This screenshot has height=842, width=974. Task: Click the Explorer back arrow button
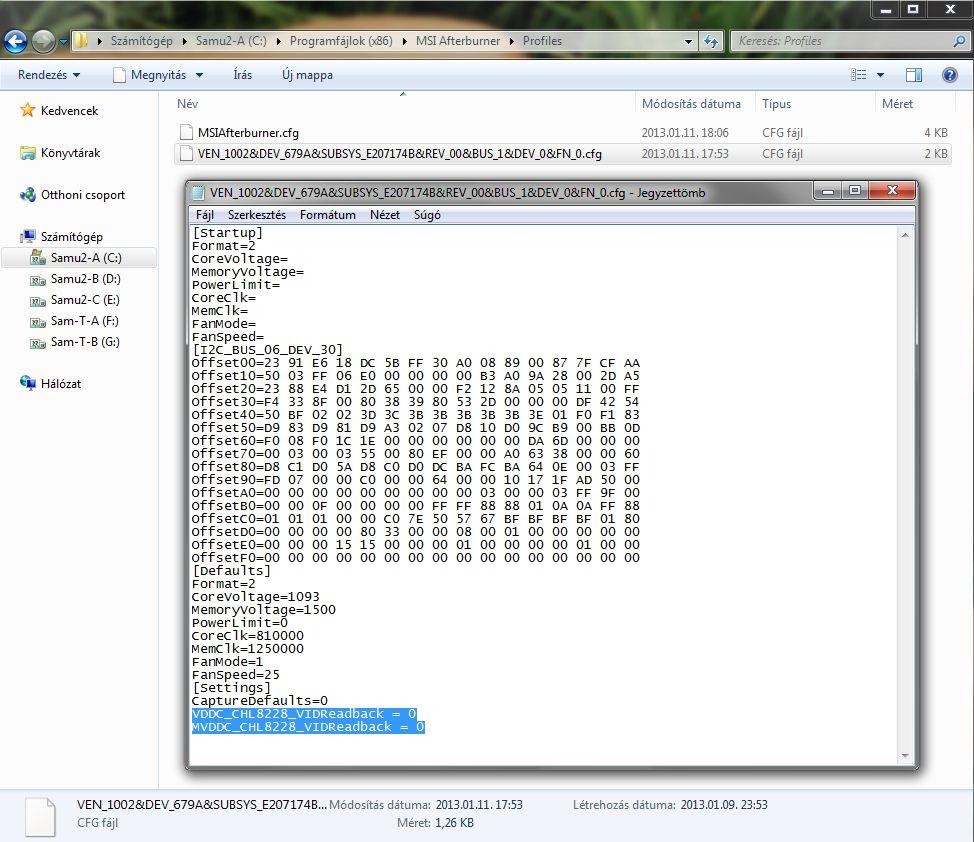tap(16, 42)
